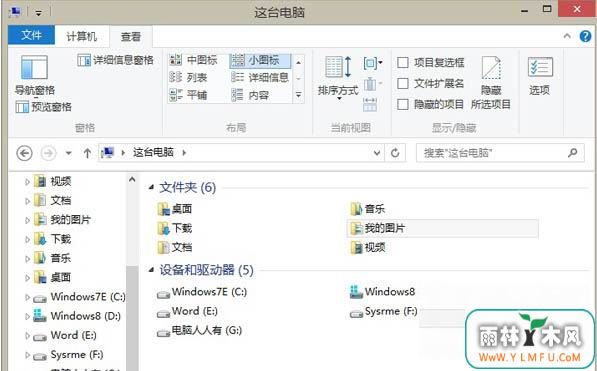Expand 文档 in the navigation tree
Screen dimensions: 597x371
pos(27,201)
